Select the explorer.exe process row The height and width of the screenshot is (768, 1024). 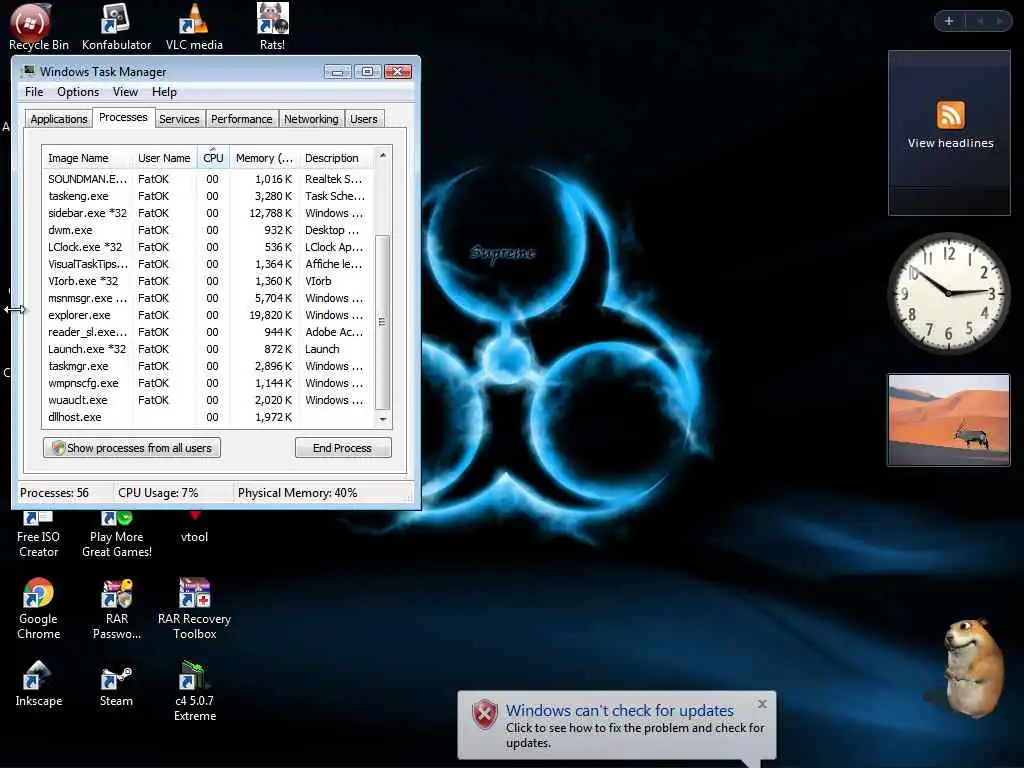click(208, 315)
